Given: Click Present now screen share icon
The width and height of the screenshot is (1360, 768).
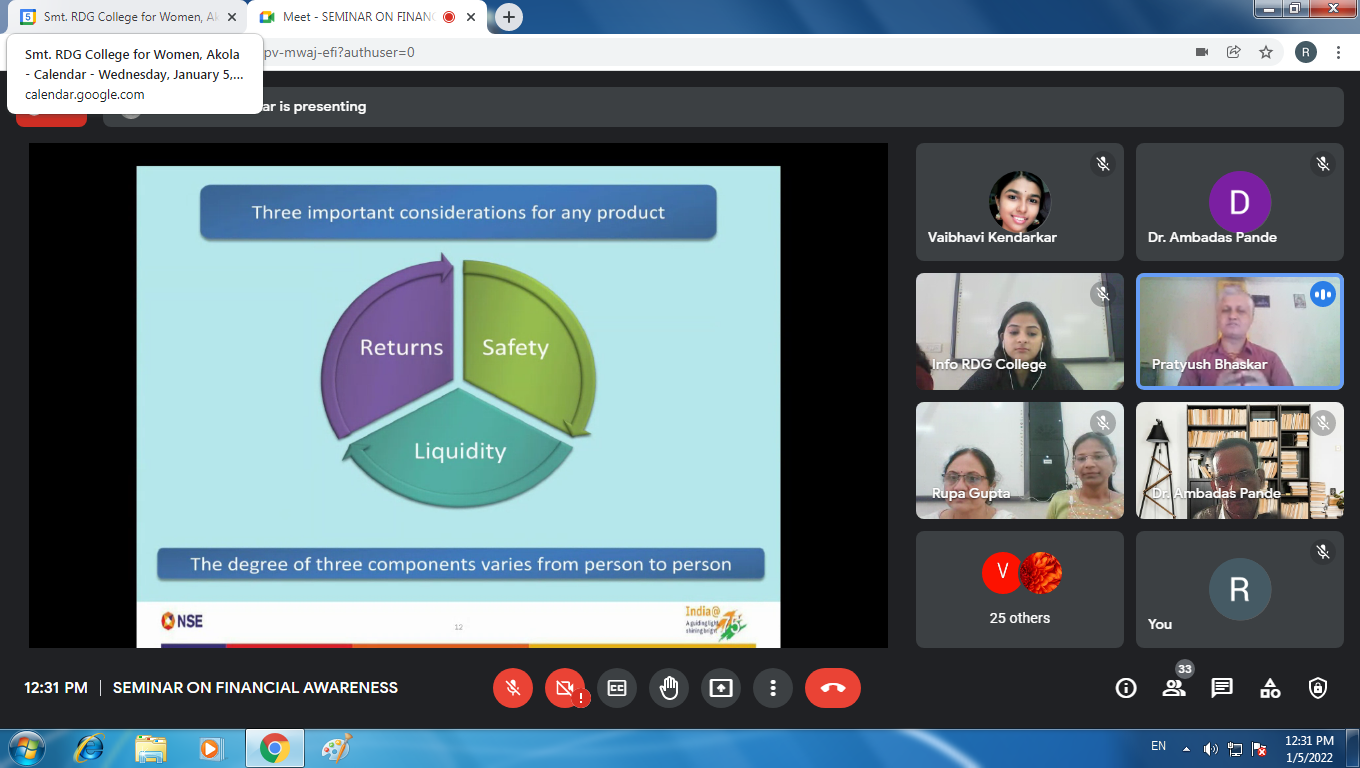Looking at the screenshot, I should click(x=721, y=688).
